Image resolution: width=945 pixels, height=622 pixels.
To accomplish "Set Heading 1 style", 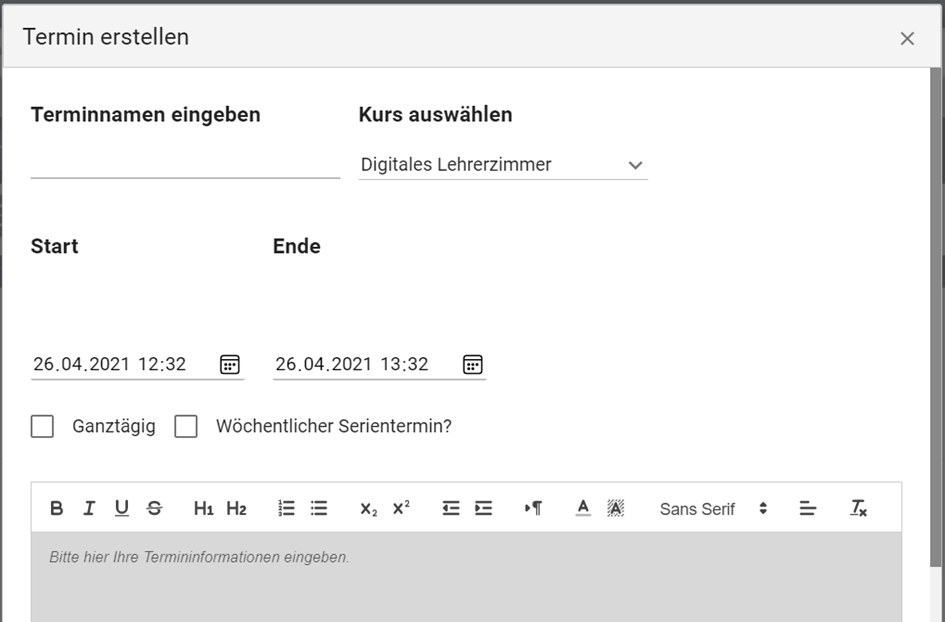I will point(204,509).
